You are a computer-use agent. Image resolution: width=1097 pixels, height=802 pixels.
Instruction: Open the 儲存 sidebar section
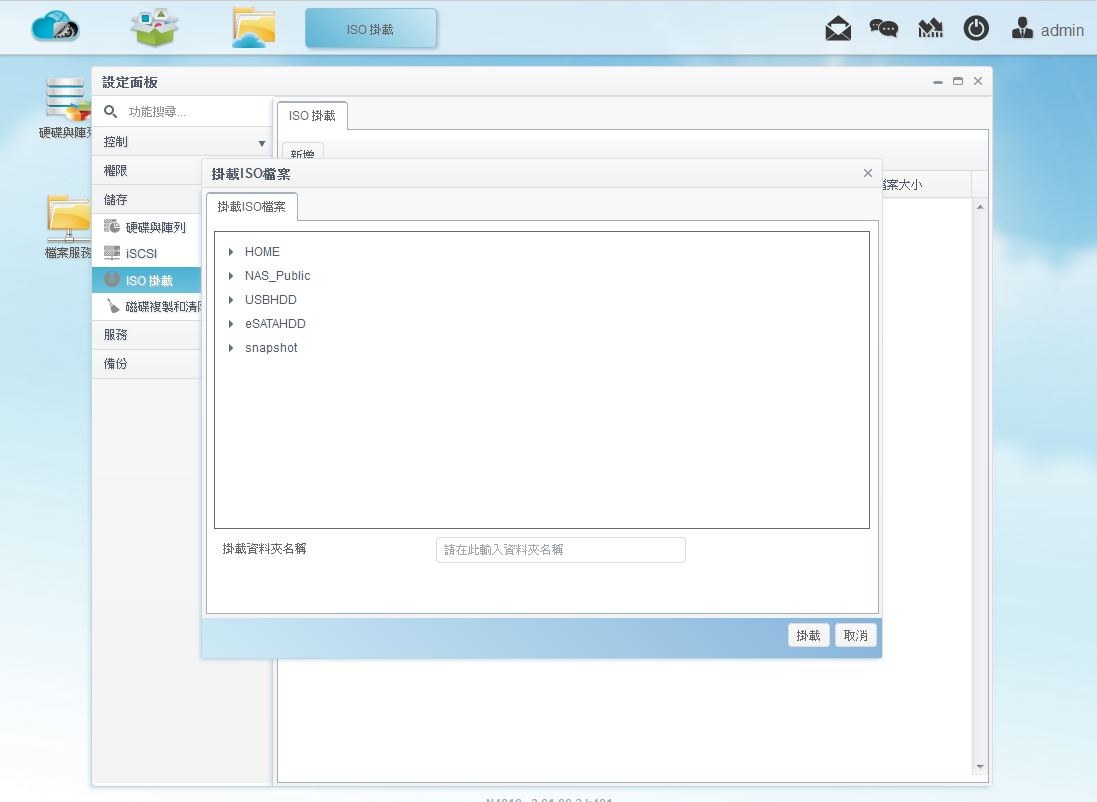click(x=147, y=199)
